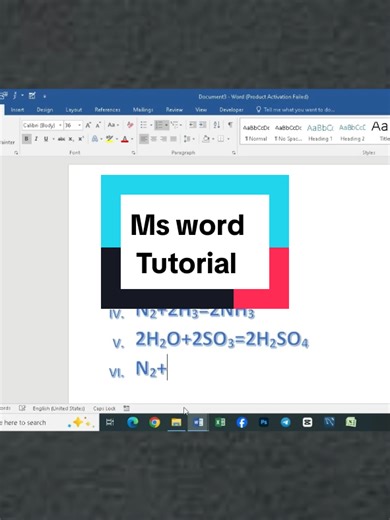Click Decrease Indent icon

point(192,125)
